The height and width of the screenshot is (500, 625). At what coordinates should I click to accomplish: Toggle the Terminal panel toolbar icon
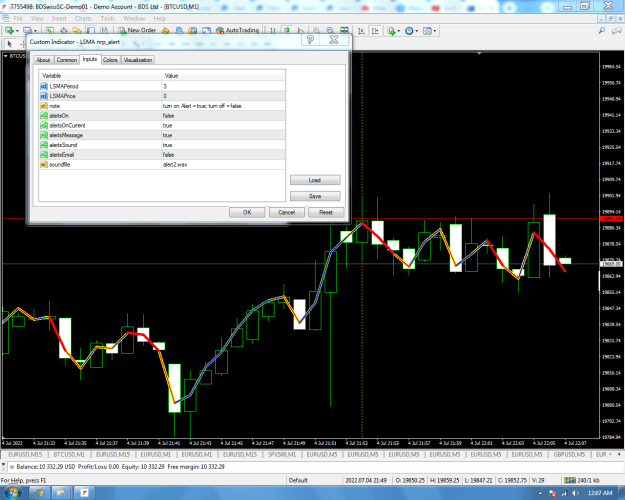90,30
